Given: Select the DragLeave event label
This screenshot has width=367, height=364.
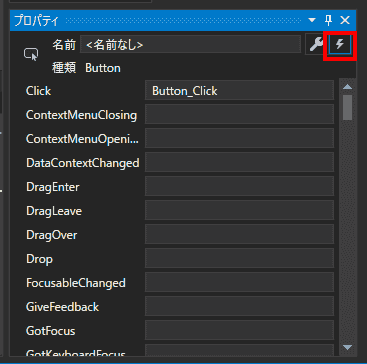Looking at the screenshot, I should (x=54, y=211).
